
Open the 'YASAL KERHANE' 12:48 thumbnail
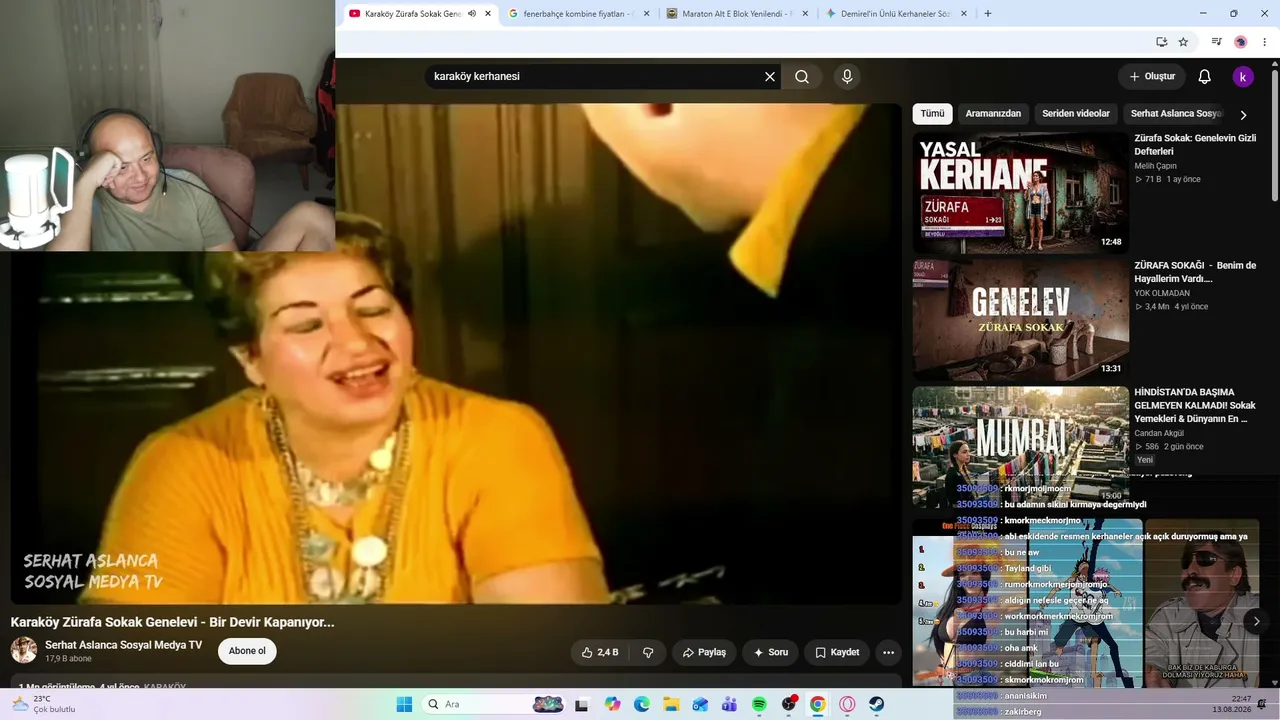[1020, 192]
